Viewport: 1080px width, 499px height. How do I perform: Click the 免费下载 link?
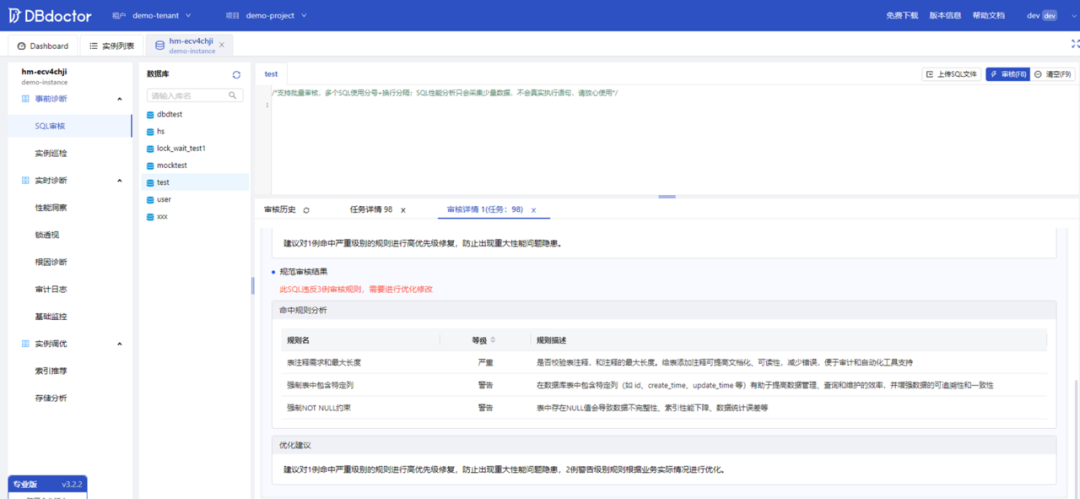click(902, 15)
